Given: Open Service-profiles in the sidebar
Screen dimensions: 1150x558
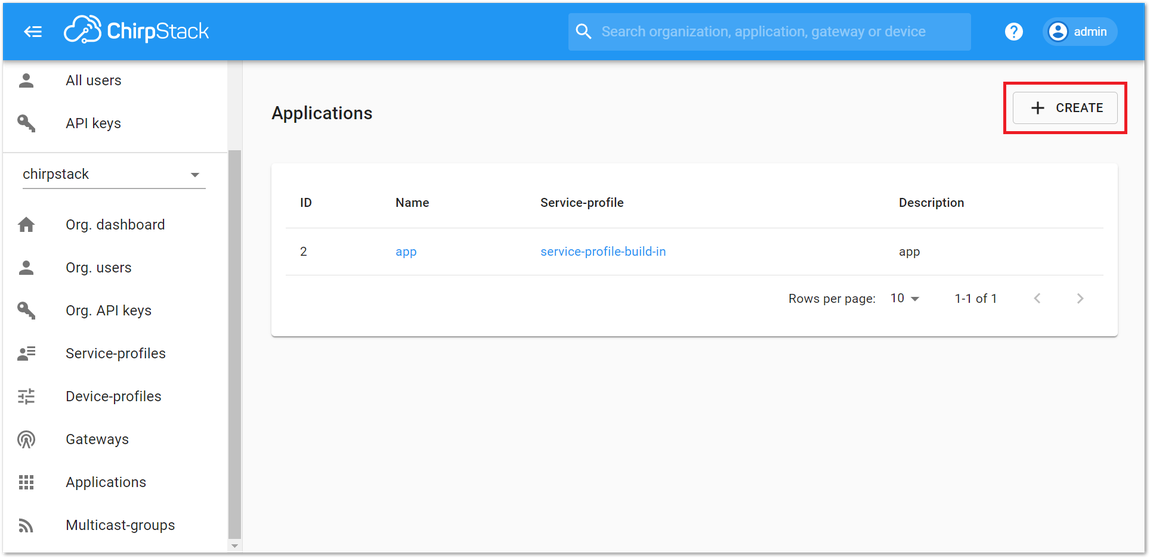Looking at the screenshot, I should click(116, 353).
